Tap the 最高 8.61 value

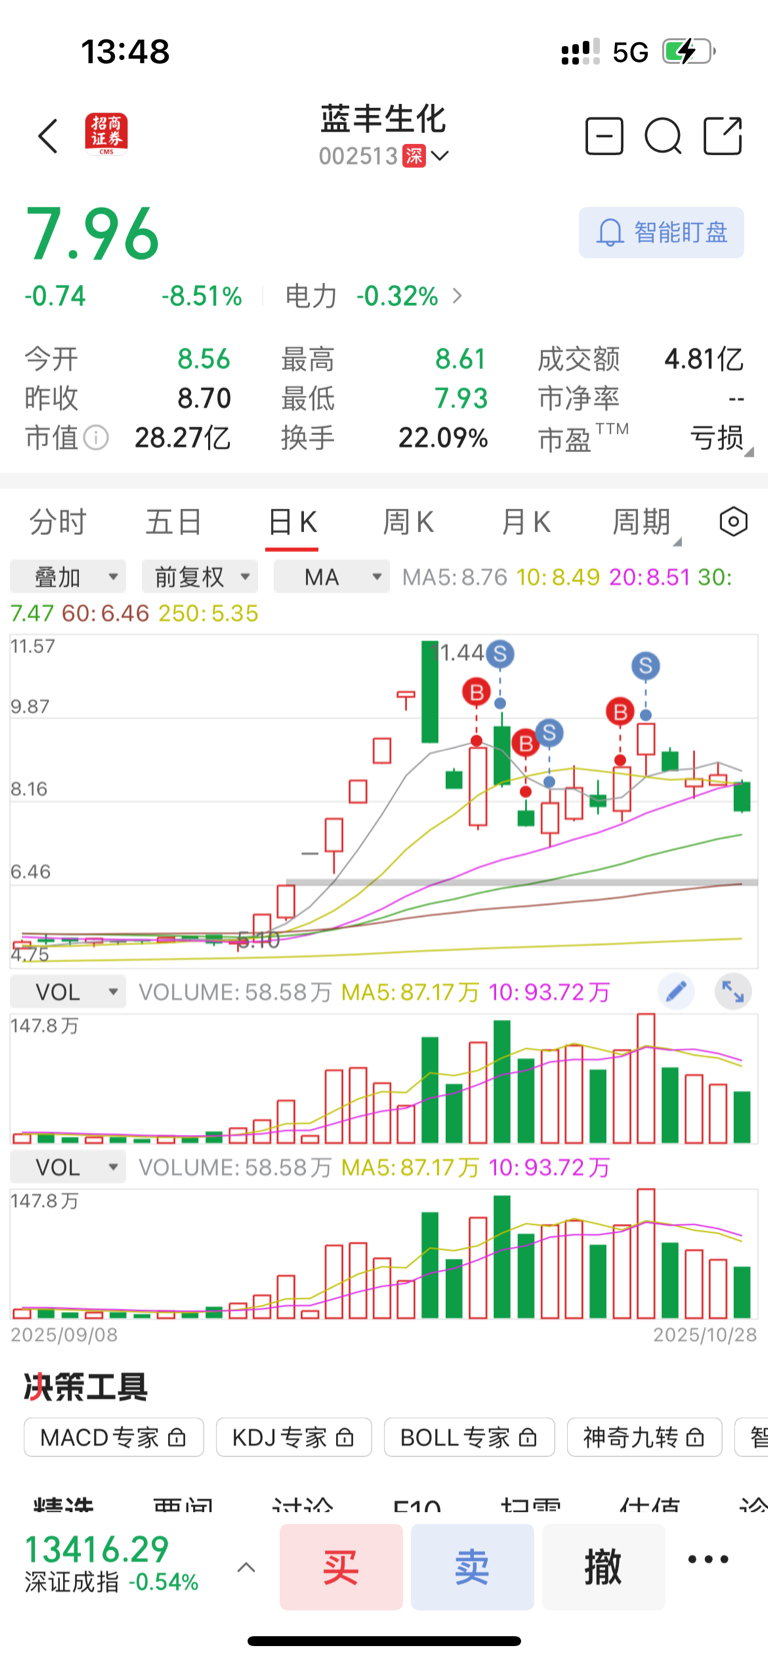coord(460,359)
